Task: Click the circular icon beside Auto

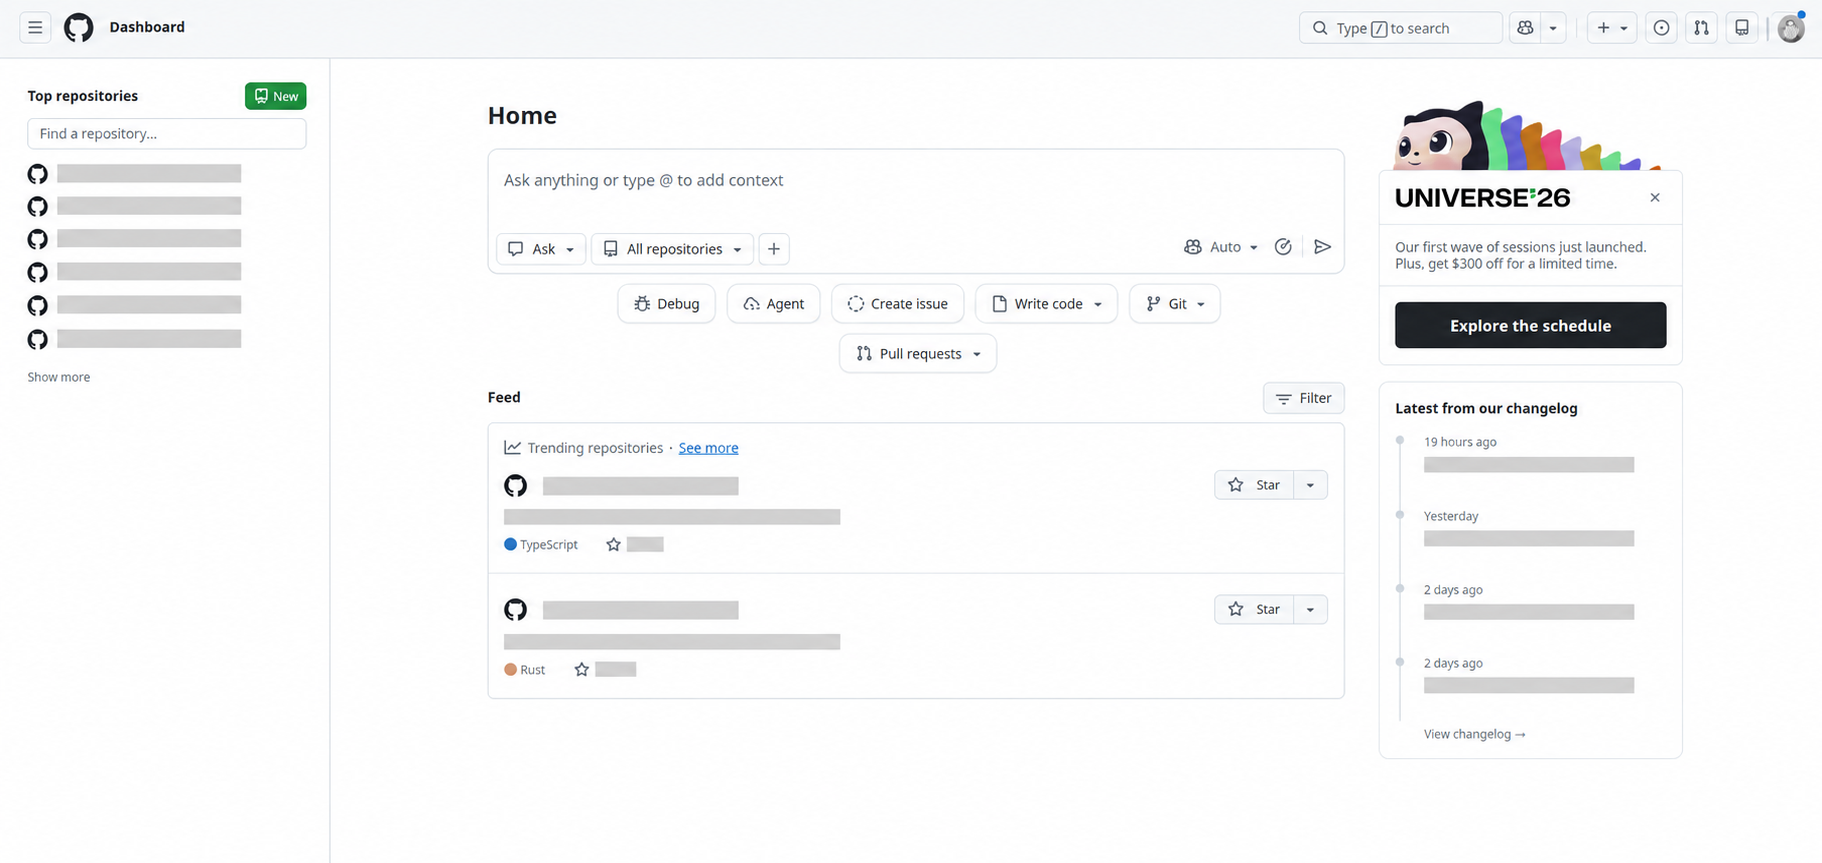Action: (x=1283, y=247)
